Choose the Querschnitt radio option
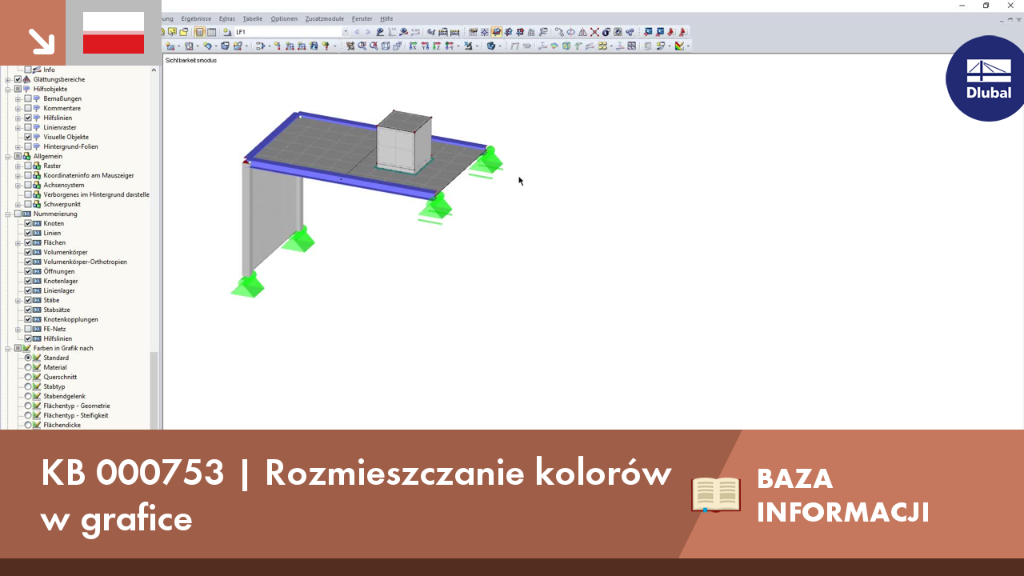The width and height of the screenshot is (1024, 576). 28,377
